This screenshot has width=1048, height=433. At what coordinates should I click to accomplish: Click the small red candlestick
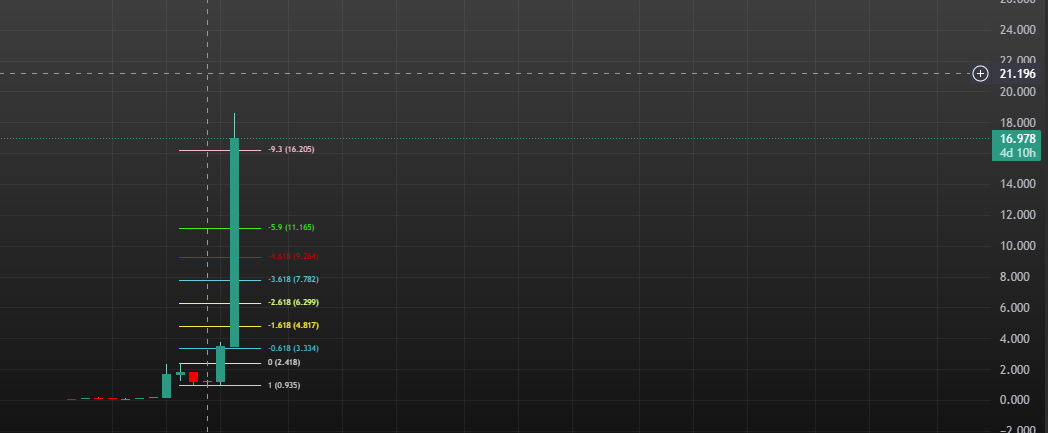tap(193, 377)
